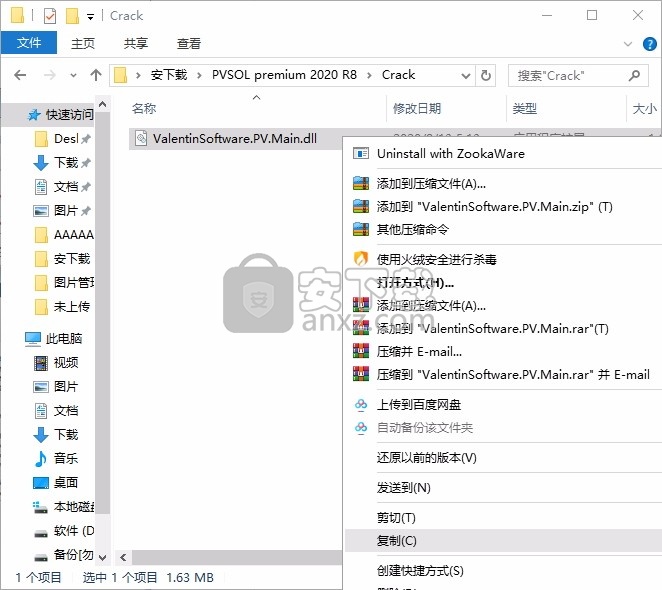
Task: Click chevron after 安下载 in address path
Action: (x=199, y=76)
